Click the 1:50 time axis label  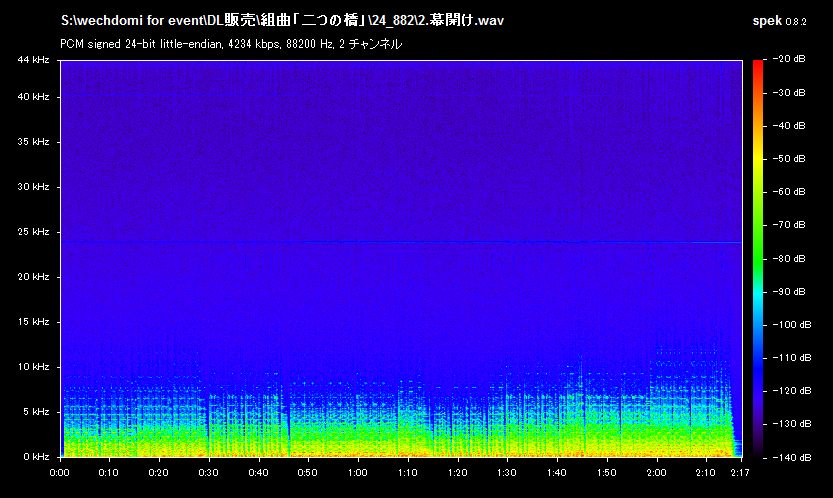pyautogui.click(x=607, y=473)
